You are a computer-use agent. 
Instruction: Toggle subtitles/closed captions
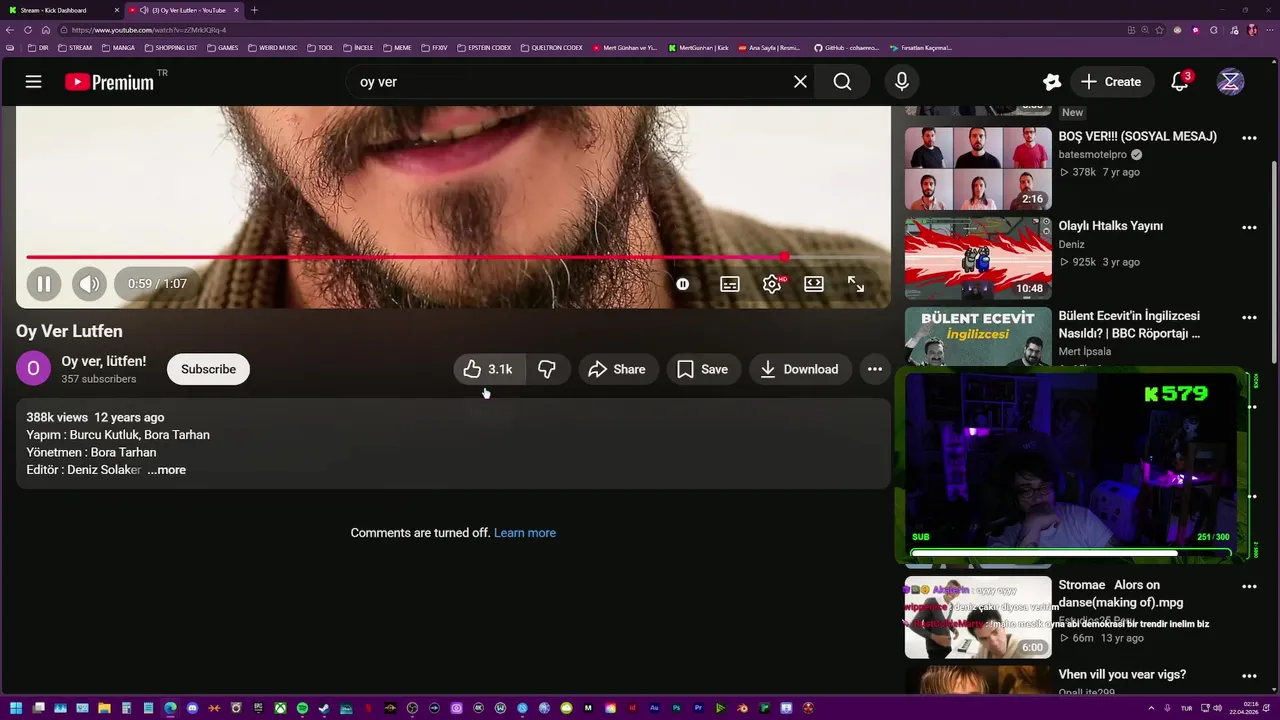click(x=730, y=284)
